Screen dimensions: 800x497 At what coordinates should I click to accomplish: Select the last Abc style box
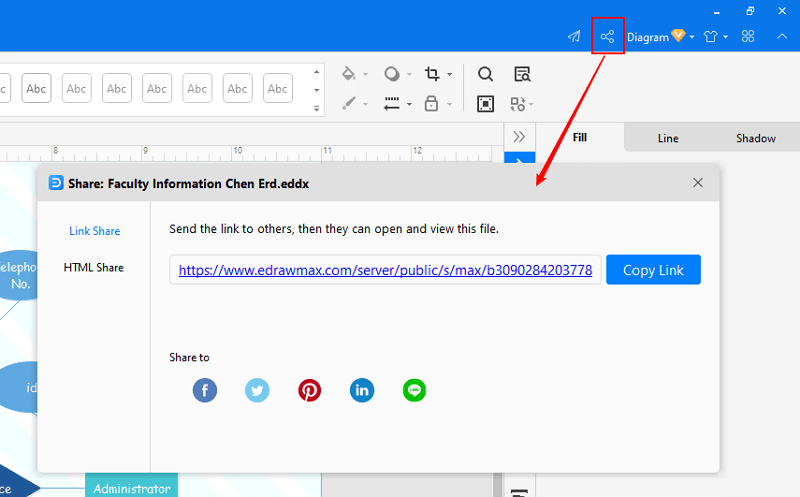point(278,88)
